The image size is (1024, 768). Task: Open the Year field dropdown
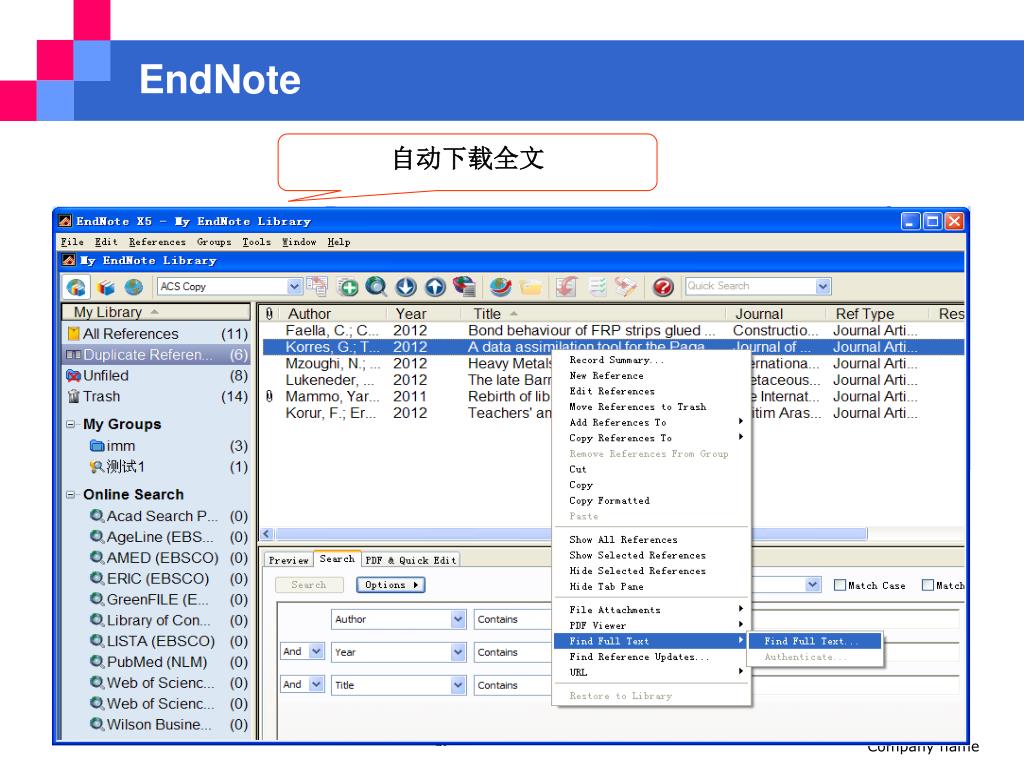pyautogui.click(x=458, y=652)
